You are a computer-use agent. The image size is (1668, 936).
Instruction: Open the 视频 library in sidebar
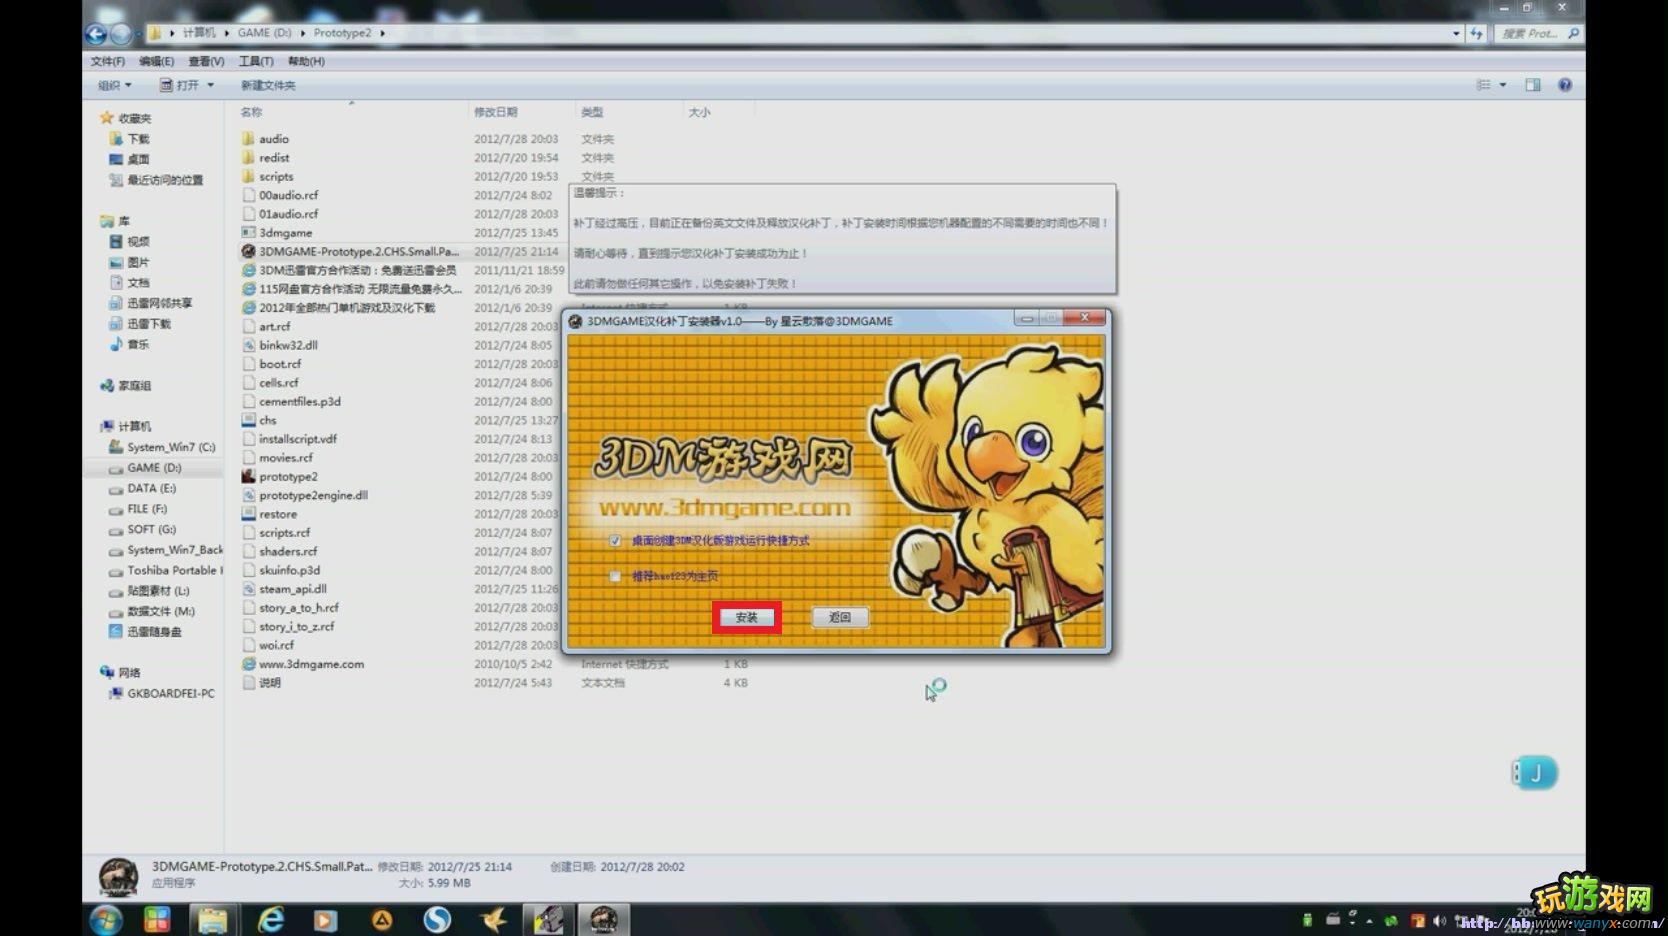(x=138, y=242)
